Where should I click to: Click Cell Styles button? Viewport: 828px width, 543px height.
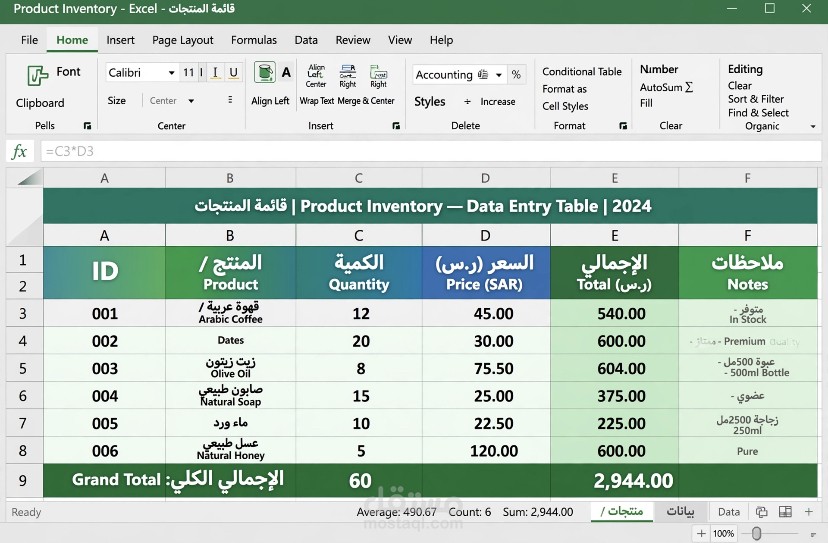click(x=565, y=106)
